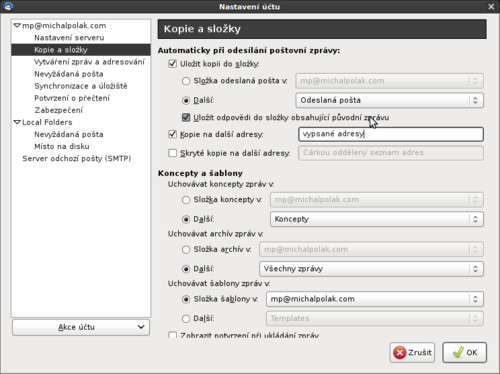500x374 pixels.
Task: Select Kopie a složky in sidebar
Action: click(81, 50)
